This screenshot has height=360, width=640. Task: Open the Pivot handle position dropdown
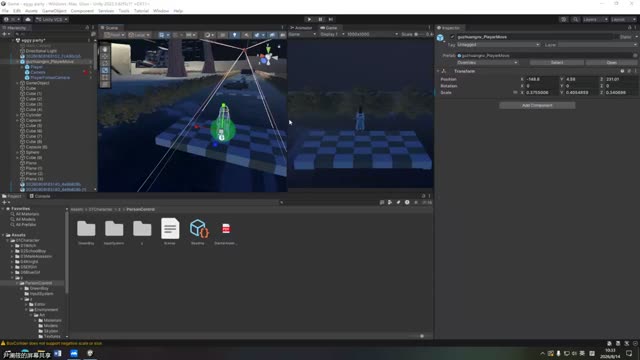click(115, 35)
